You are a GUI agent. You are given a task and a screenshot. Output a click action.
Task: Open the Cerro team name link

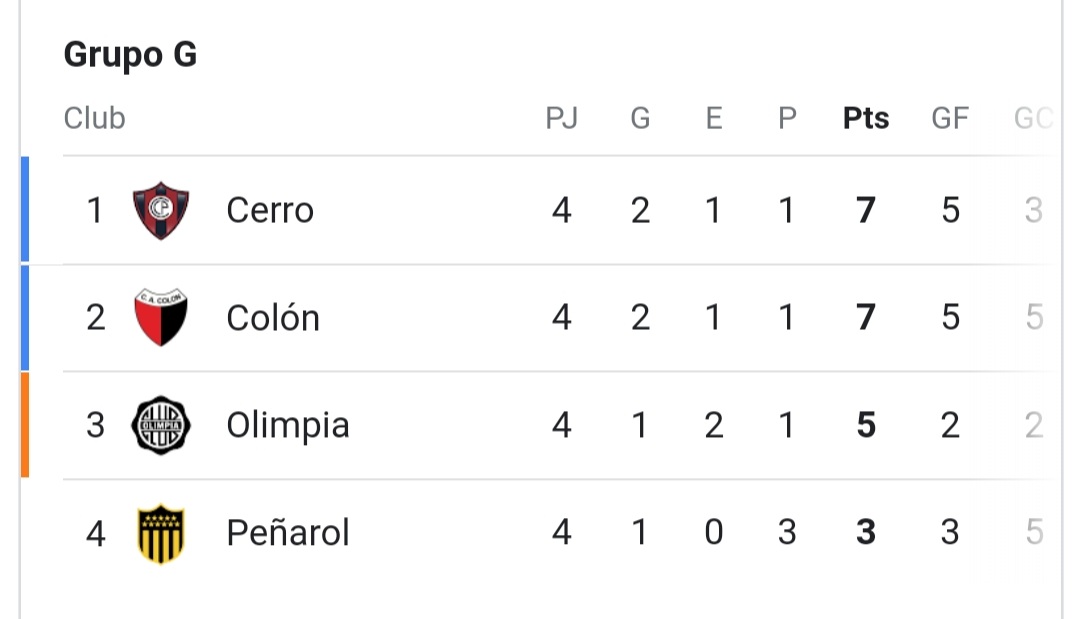(270, 210)
